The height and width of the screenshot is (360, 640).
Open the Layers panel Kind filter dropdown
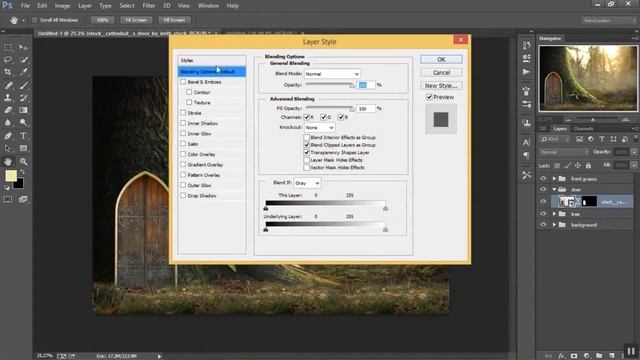pyautogui.click(x=555, y=139)
